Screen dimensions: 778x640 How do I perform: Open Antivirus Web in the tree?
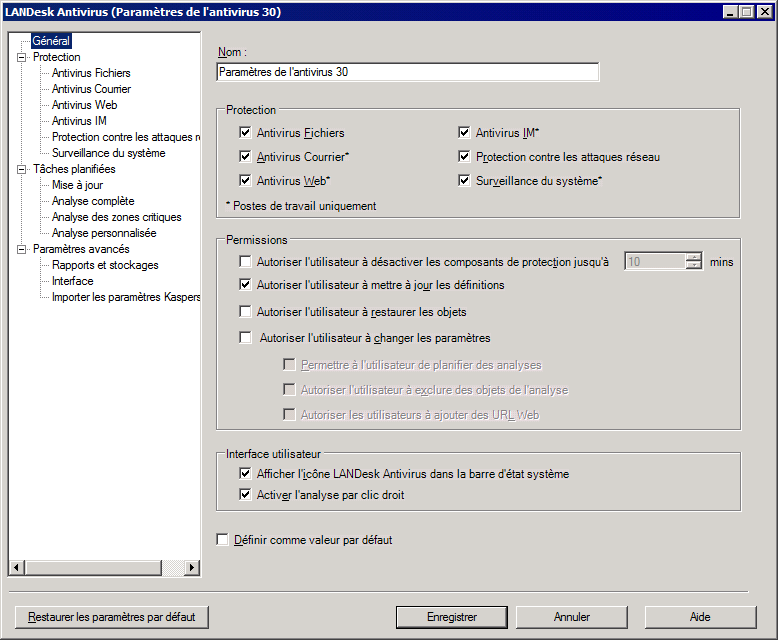coord(84,105)
